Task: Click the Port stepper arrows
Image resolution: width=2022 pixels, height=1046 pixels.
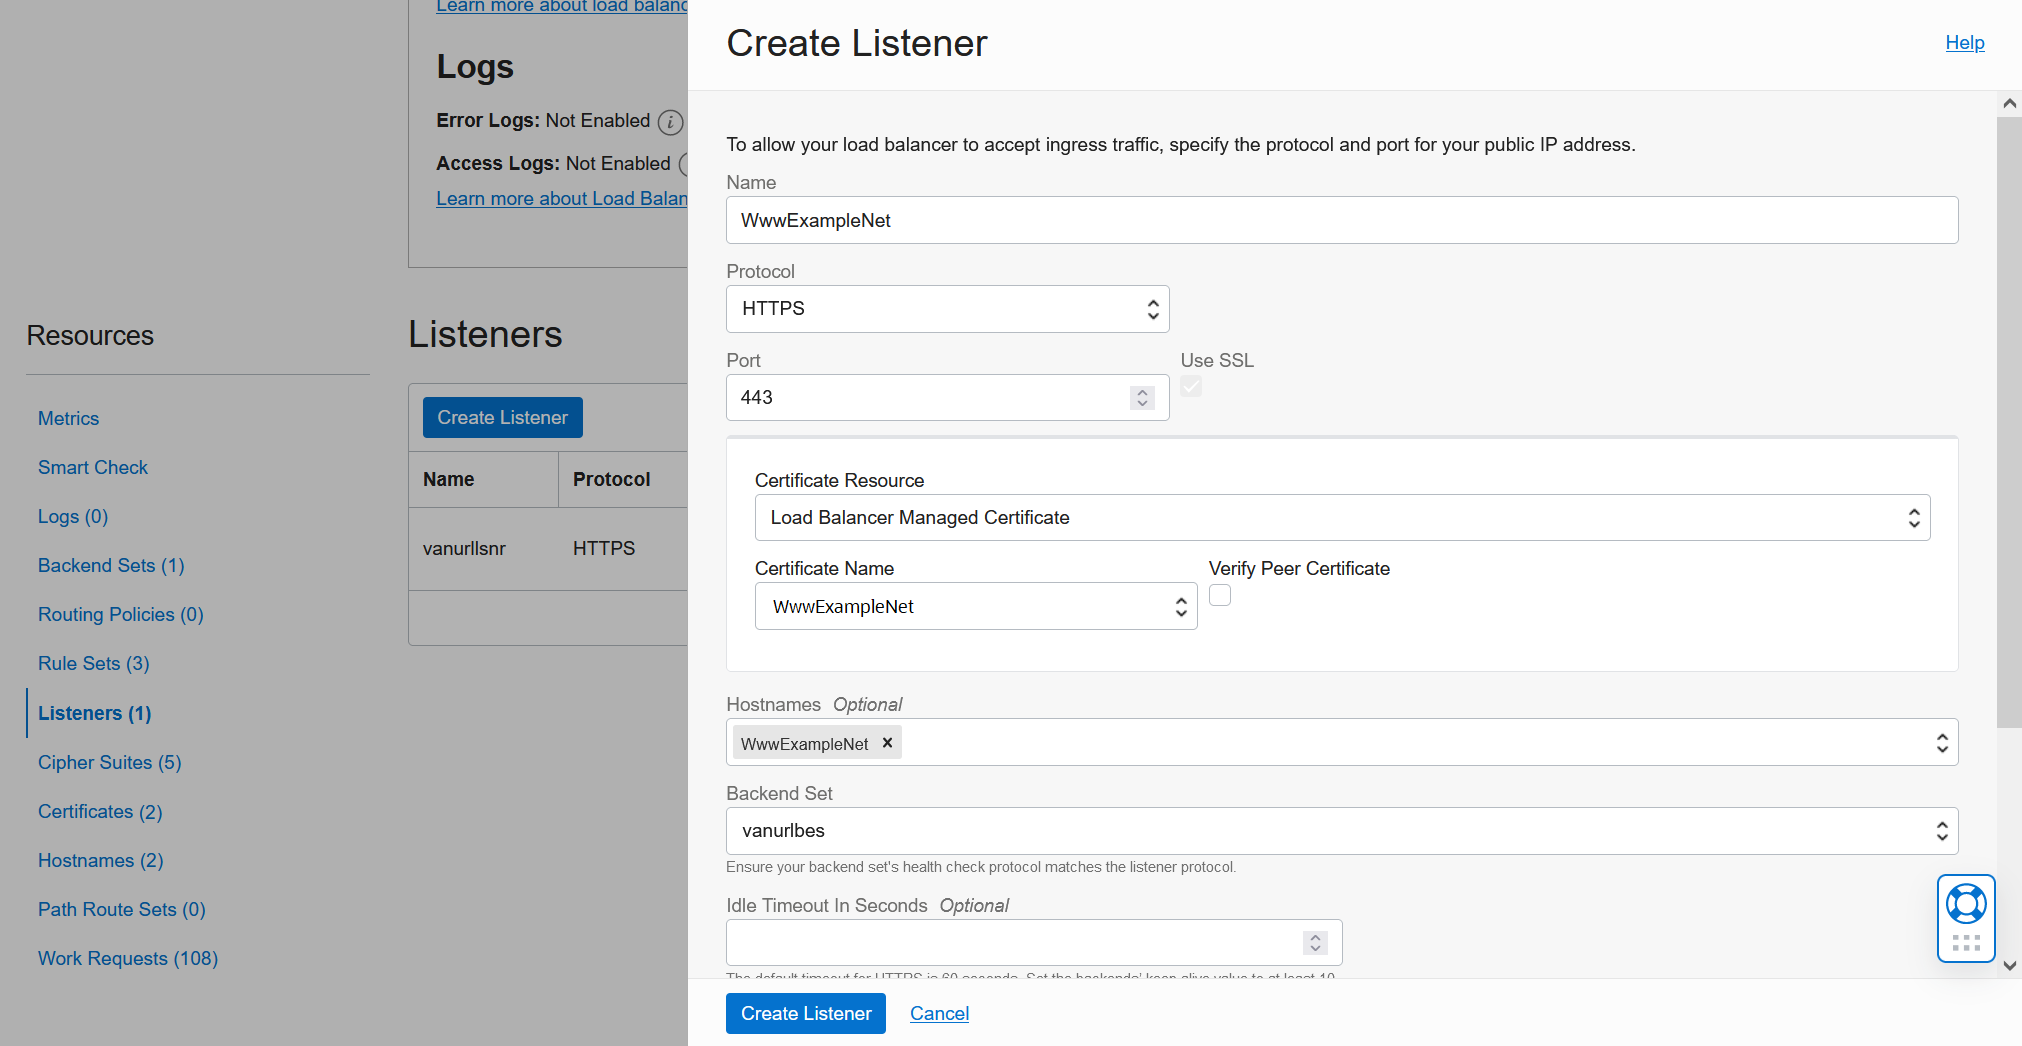Action: [1142, 398]
